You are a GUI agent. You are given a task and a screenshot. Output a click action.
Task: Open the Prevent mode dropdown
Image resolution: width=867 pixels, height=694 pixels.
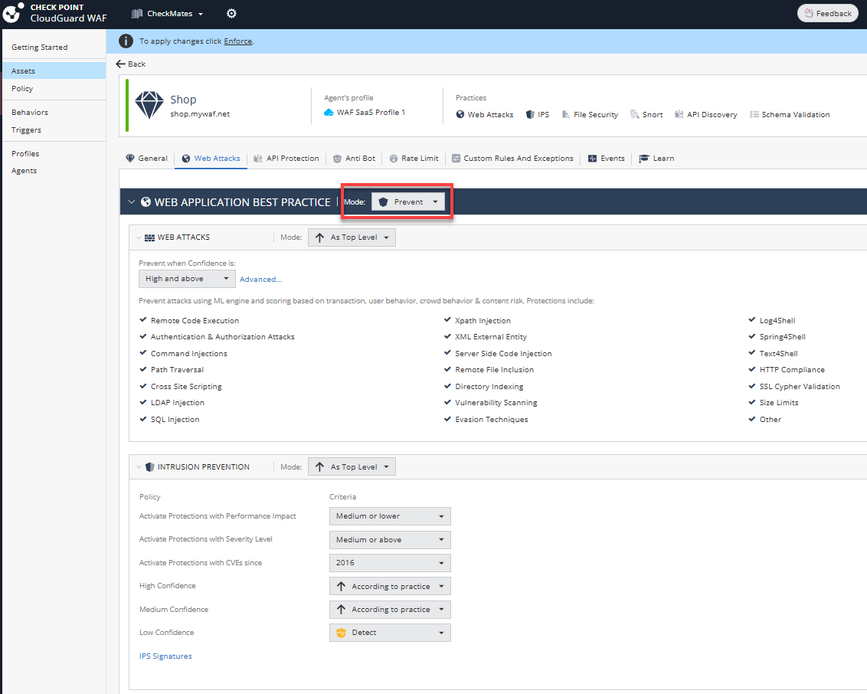(408, 202)
